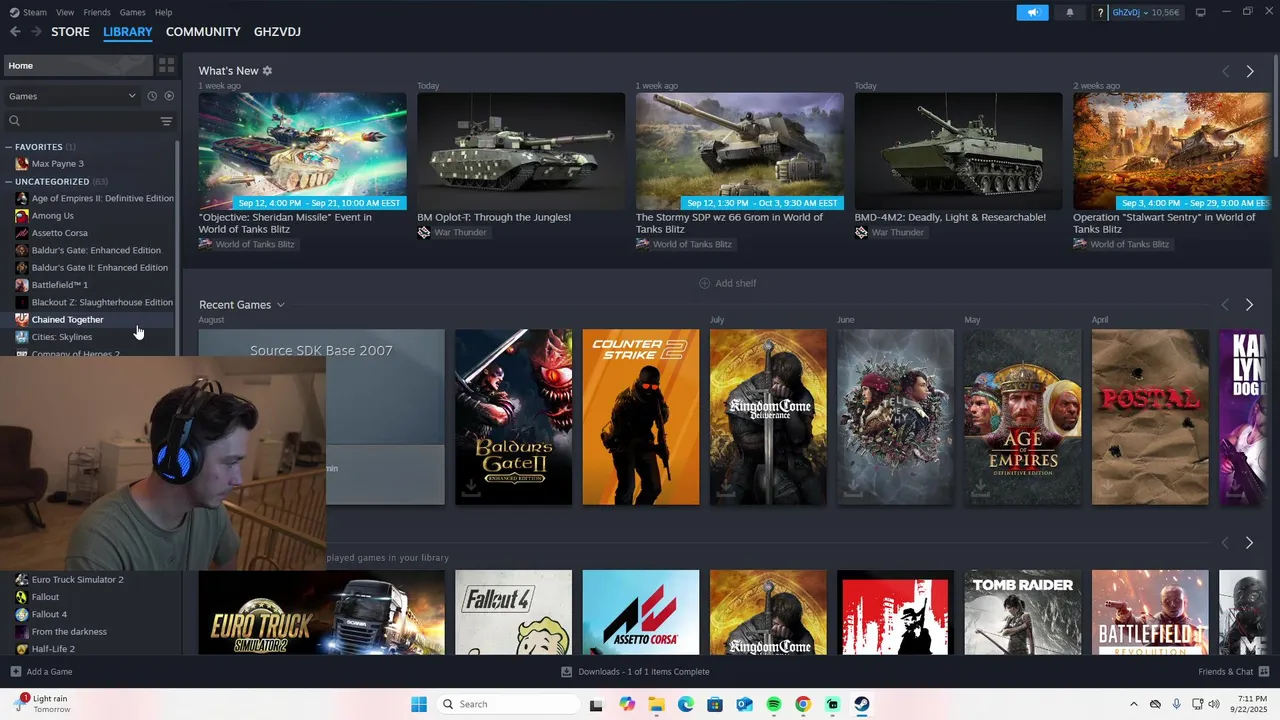Open the Games filter dropdown
Viewport: 1280px width, 720px height.
point(72,96)
